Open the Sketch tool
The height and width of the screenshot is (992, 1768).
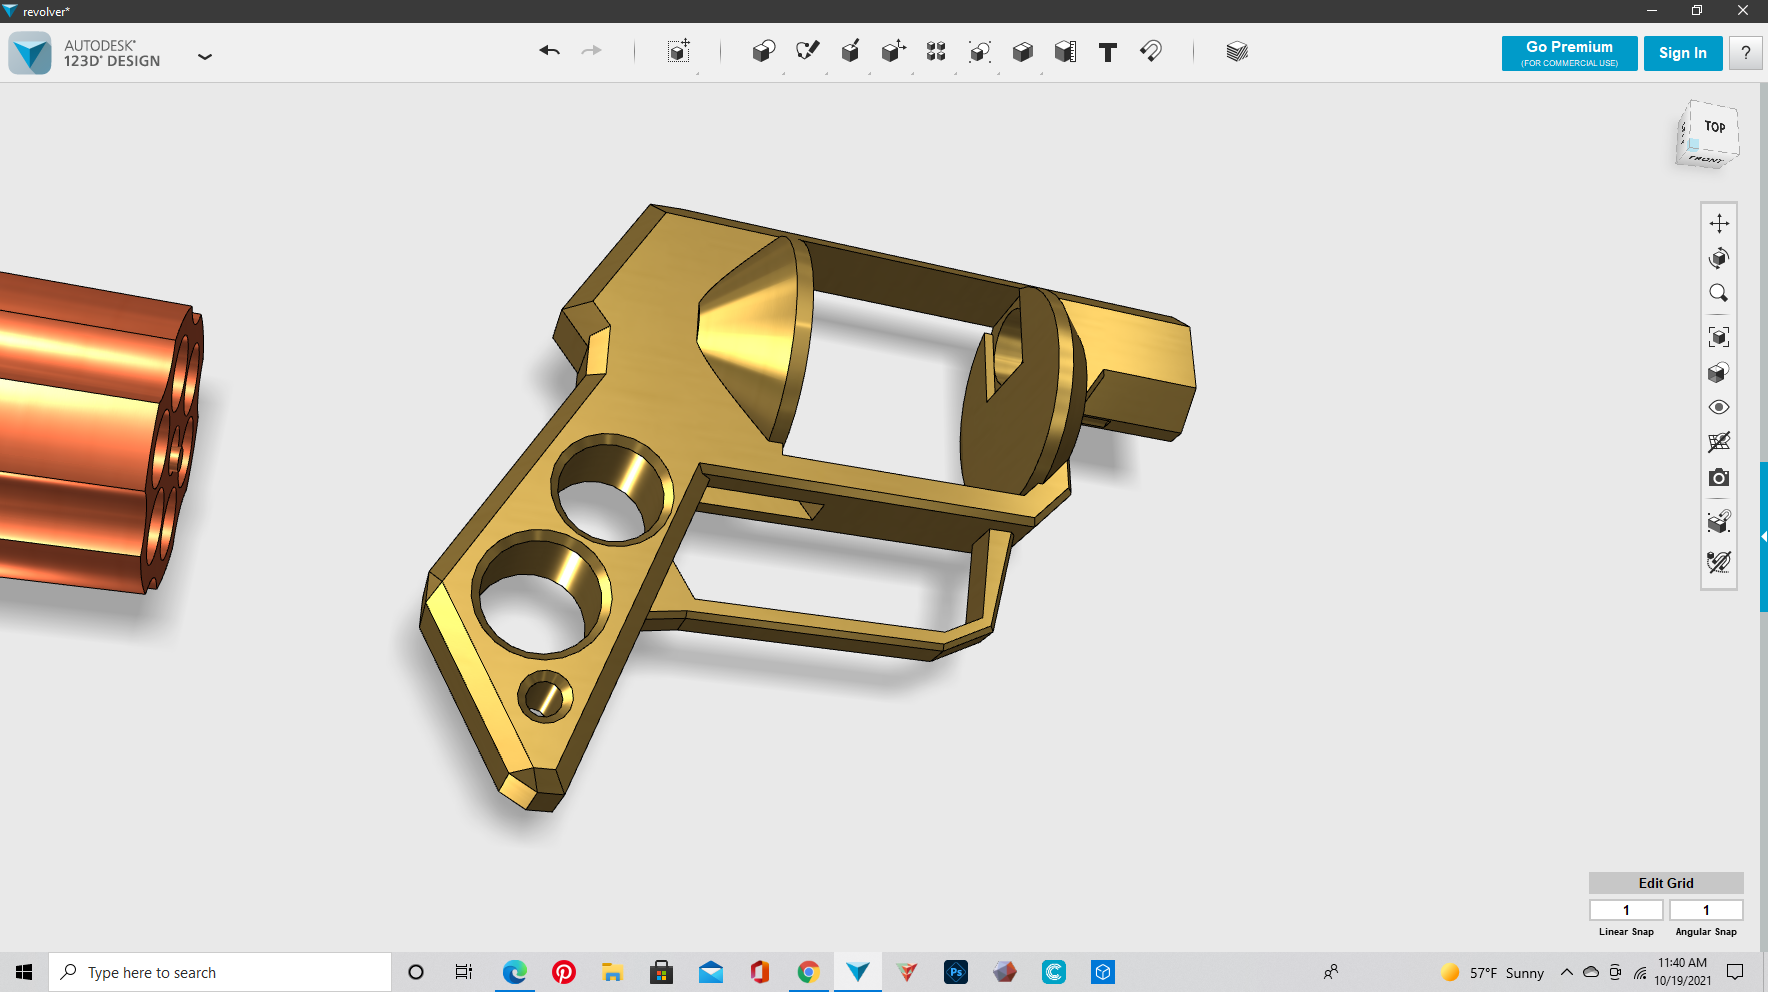[807, 51]
